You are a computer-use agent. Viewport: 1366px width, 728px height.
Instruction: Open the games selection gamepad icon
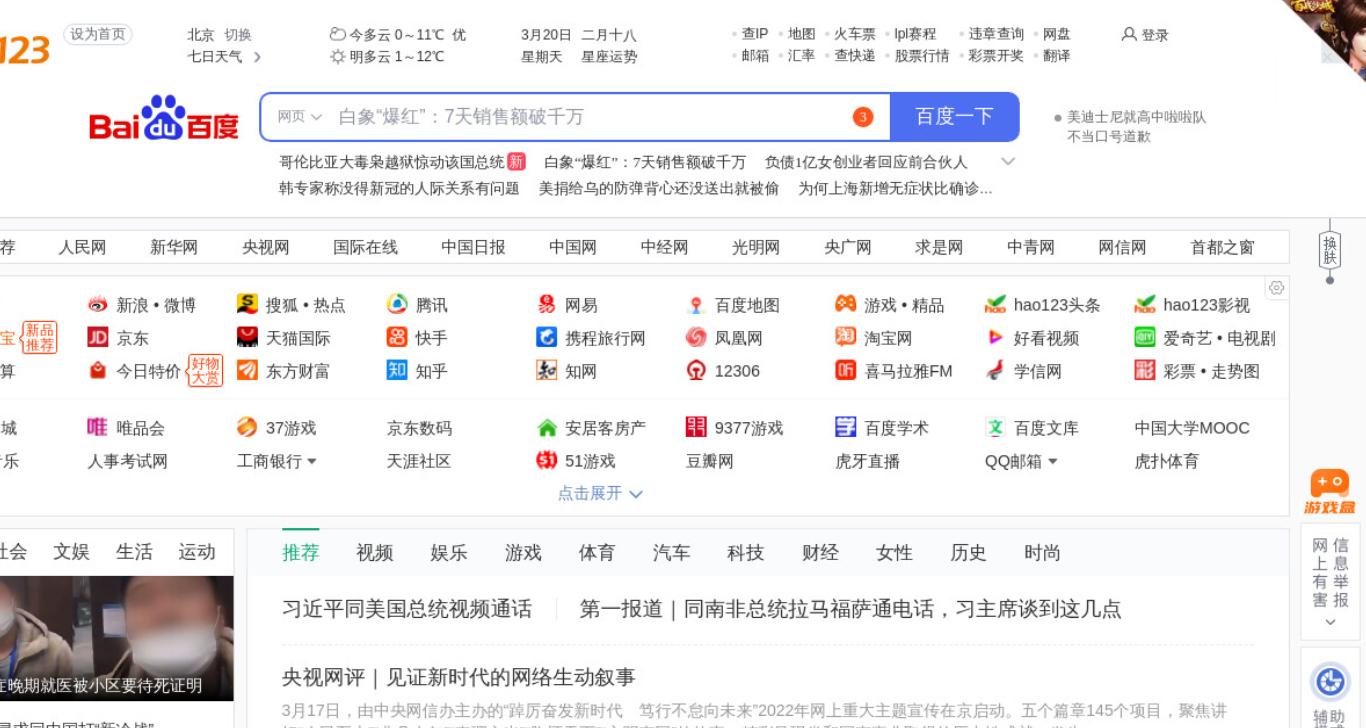pos(845,305)
